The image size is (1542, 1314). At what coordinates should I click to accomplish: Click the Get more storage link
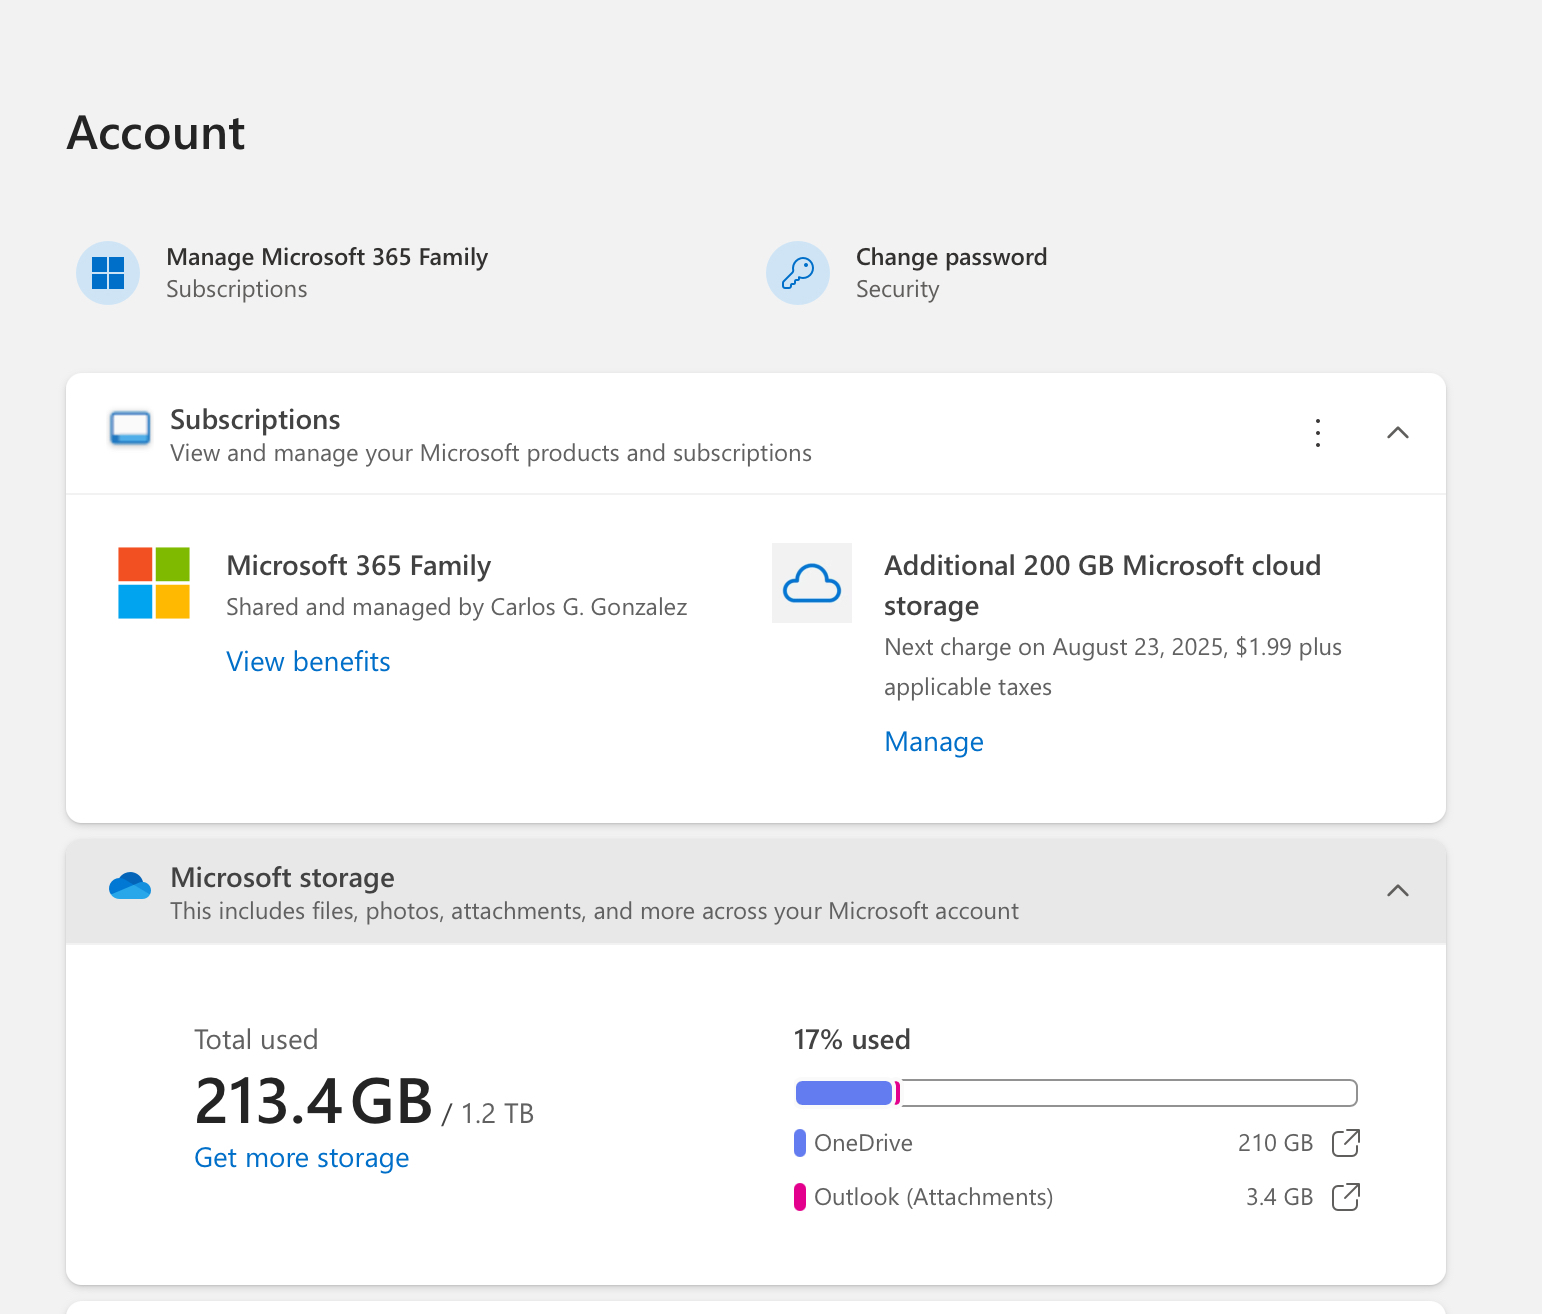click(x=302, y=1158)
